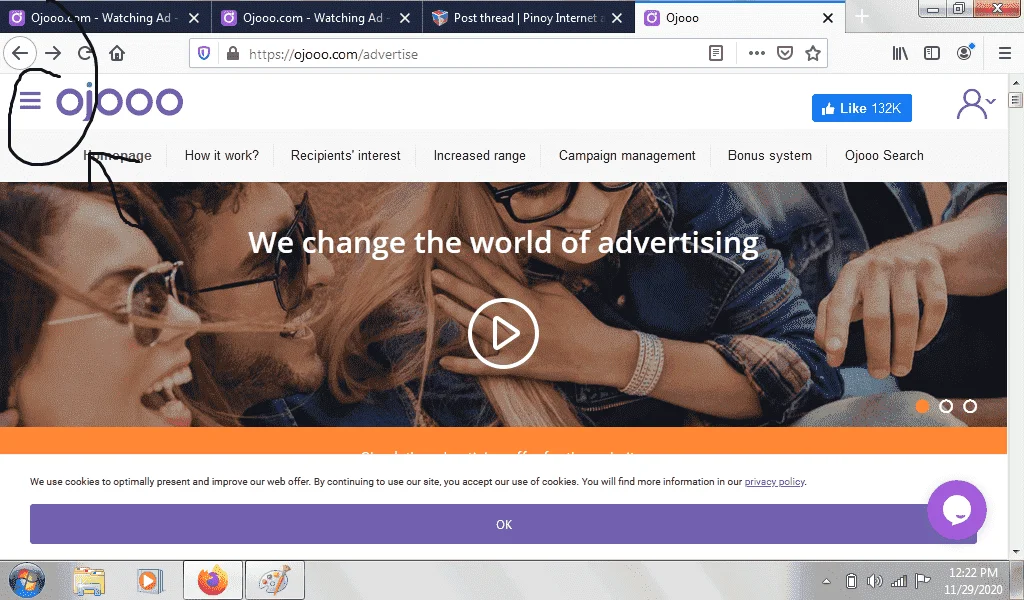Show site security padlock information

click(232, 54)
